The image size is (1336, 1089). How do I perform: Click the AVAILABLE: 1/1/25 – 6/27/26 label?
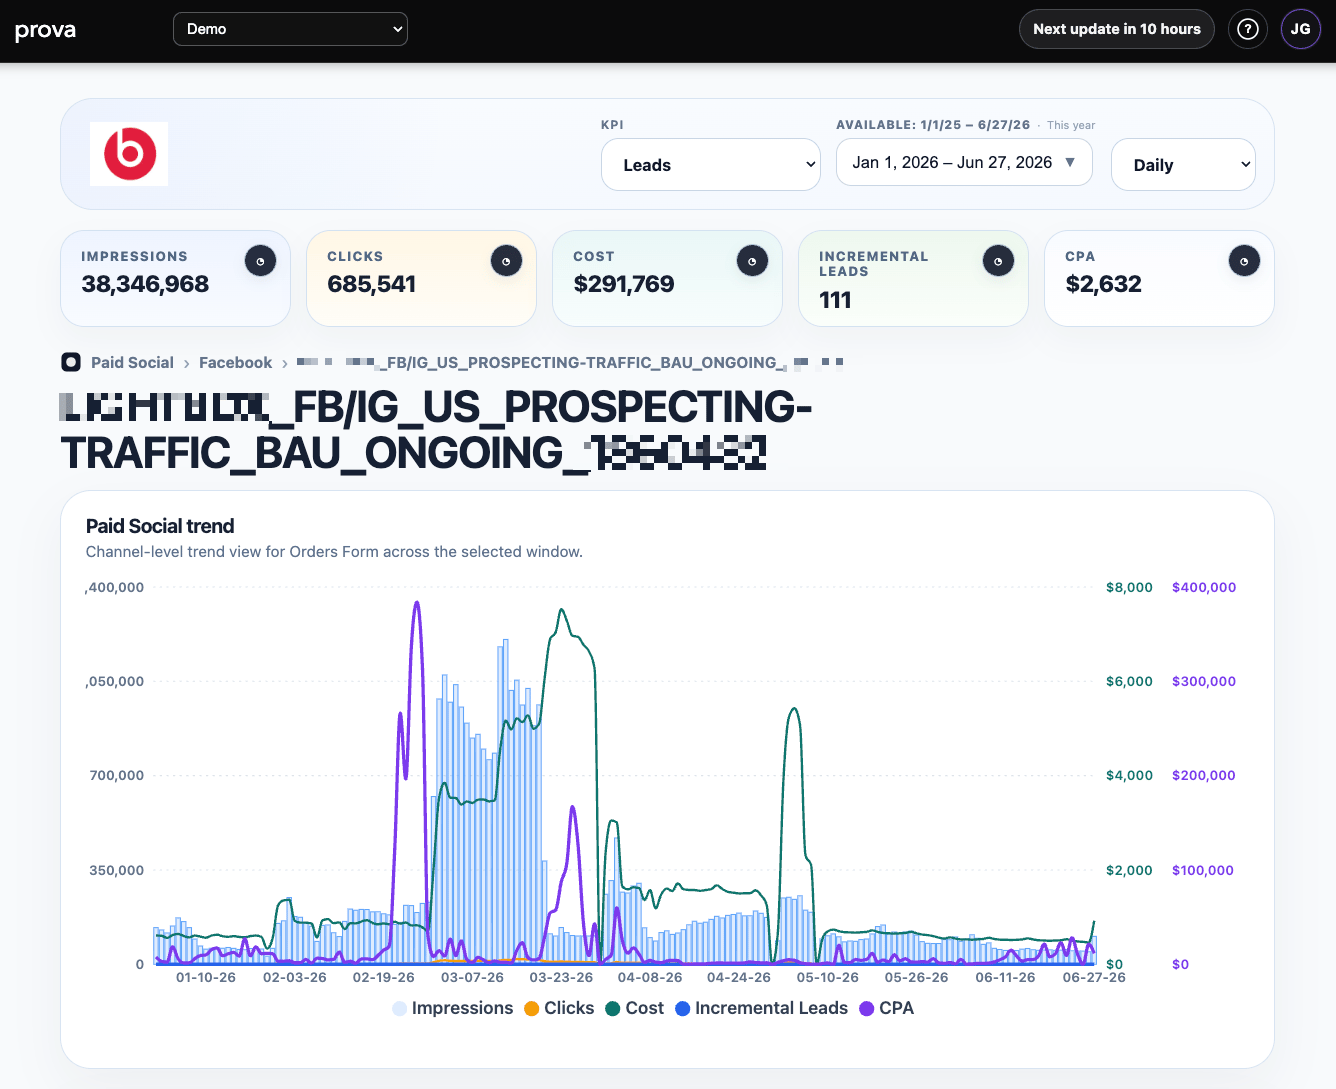tap(933, 125)
